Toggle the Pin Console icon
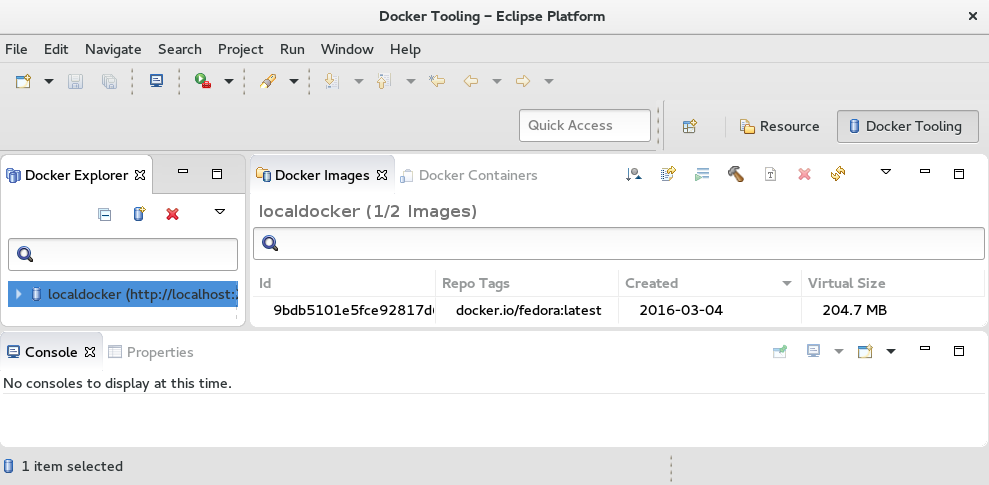The height and width of the screenshot is (485, 989). tap(779, 352)
